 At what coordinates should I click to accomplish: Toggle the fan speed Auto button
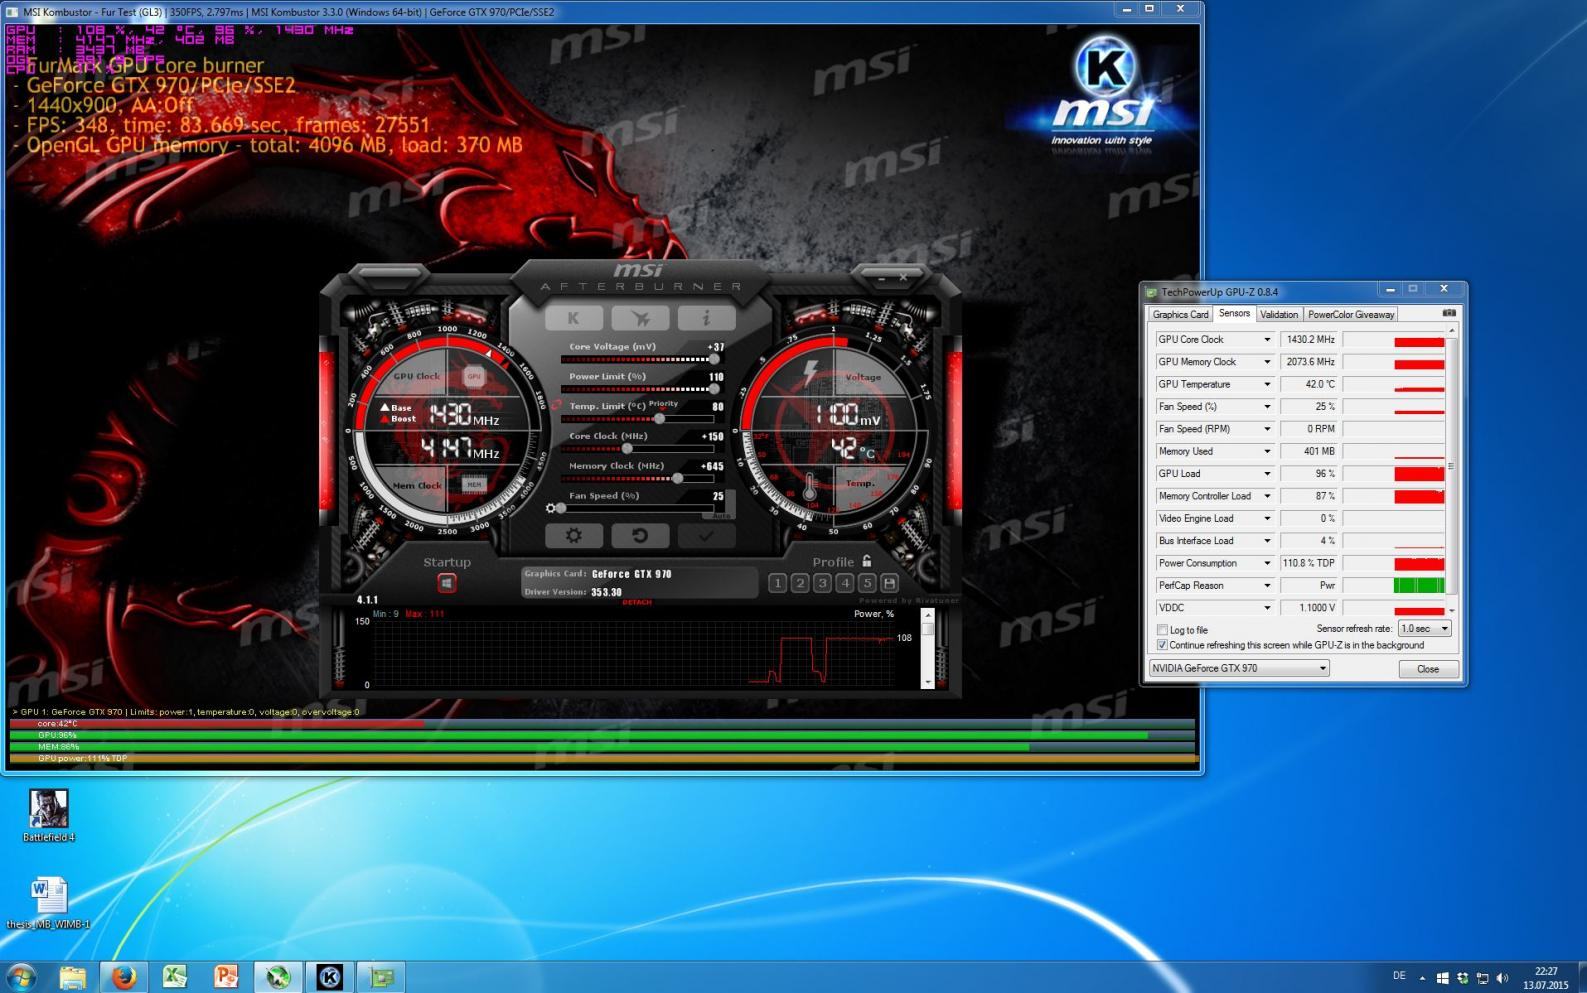722,516
